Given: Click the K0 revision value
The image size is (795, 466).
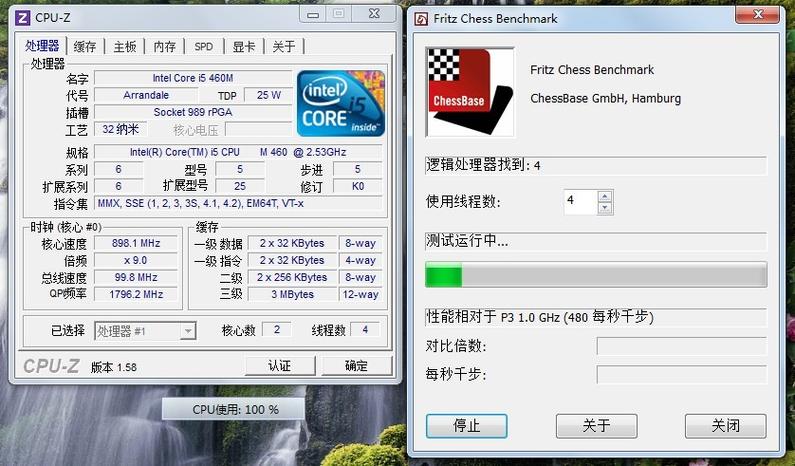Looking at the screenshot, I should (x=358, y=187).
